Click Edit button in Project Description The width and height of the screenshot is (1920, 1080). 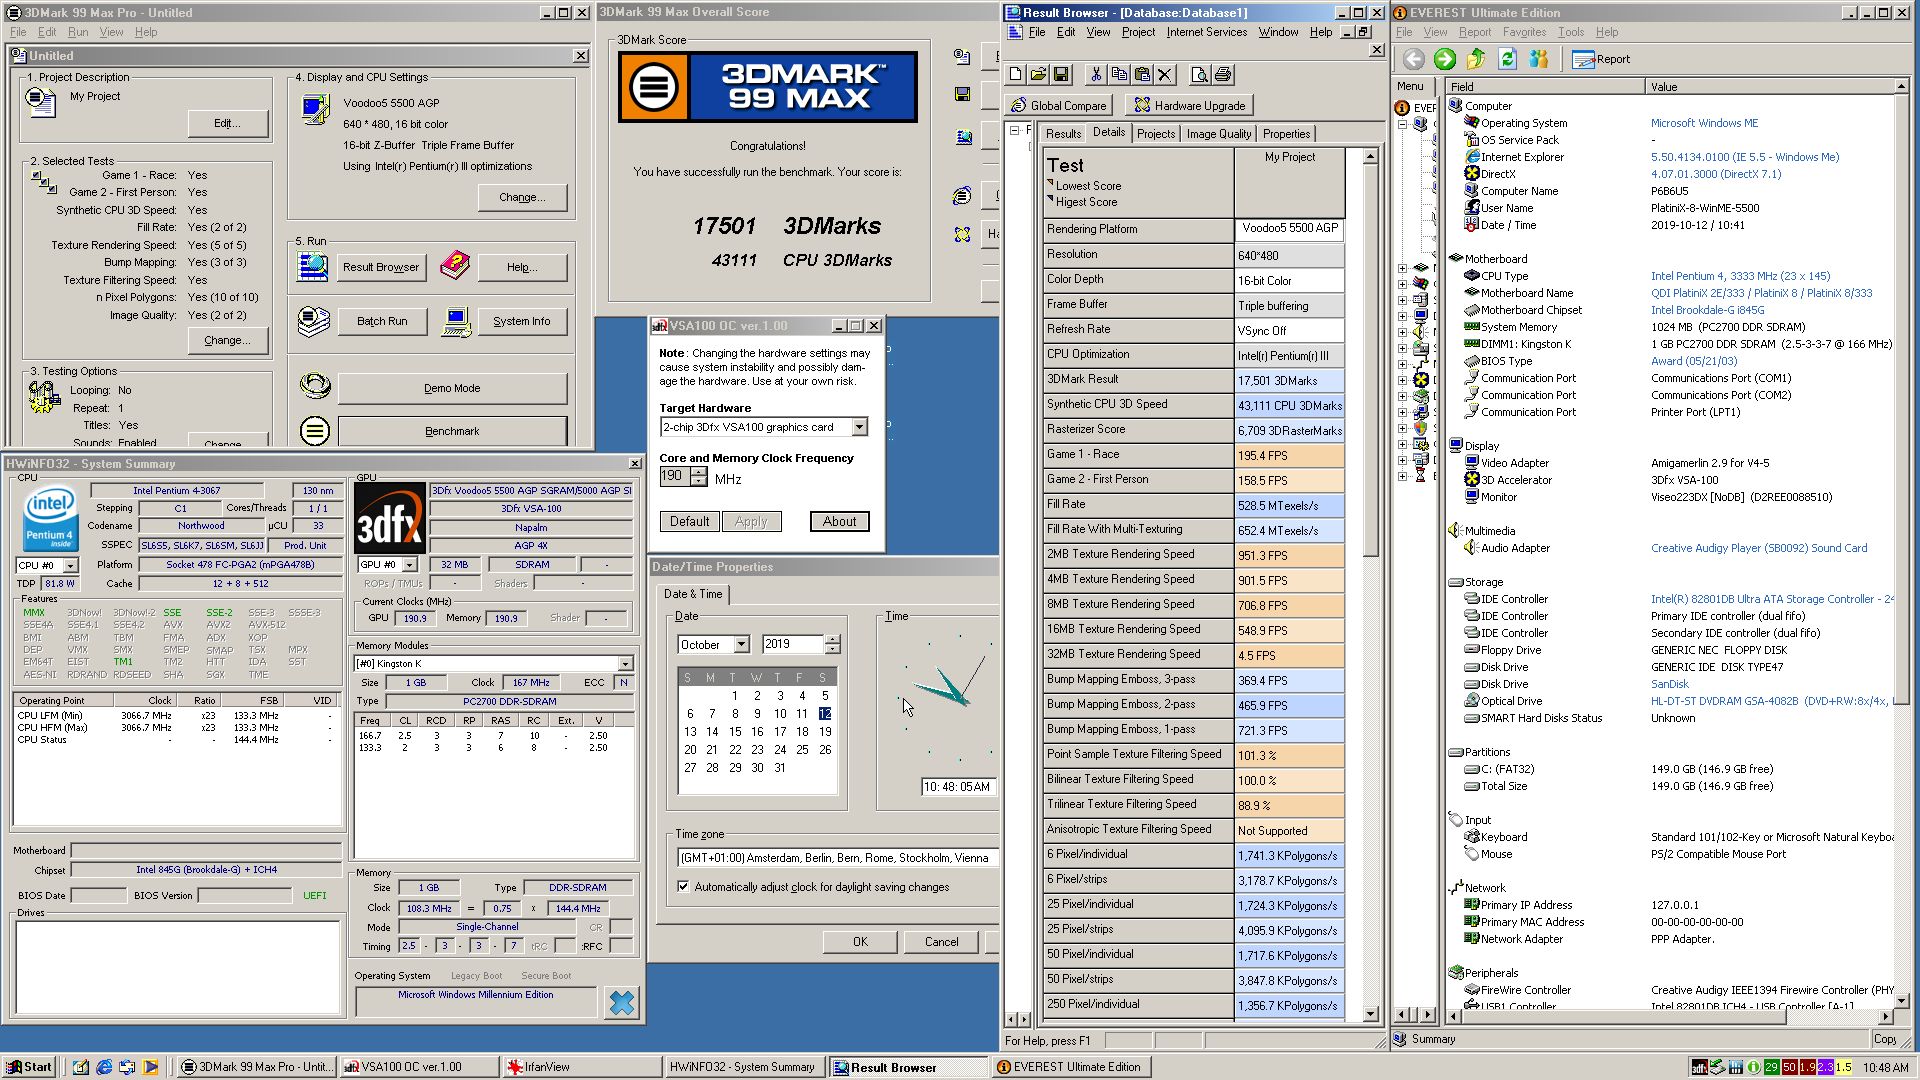227,123
